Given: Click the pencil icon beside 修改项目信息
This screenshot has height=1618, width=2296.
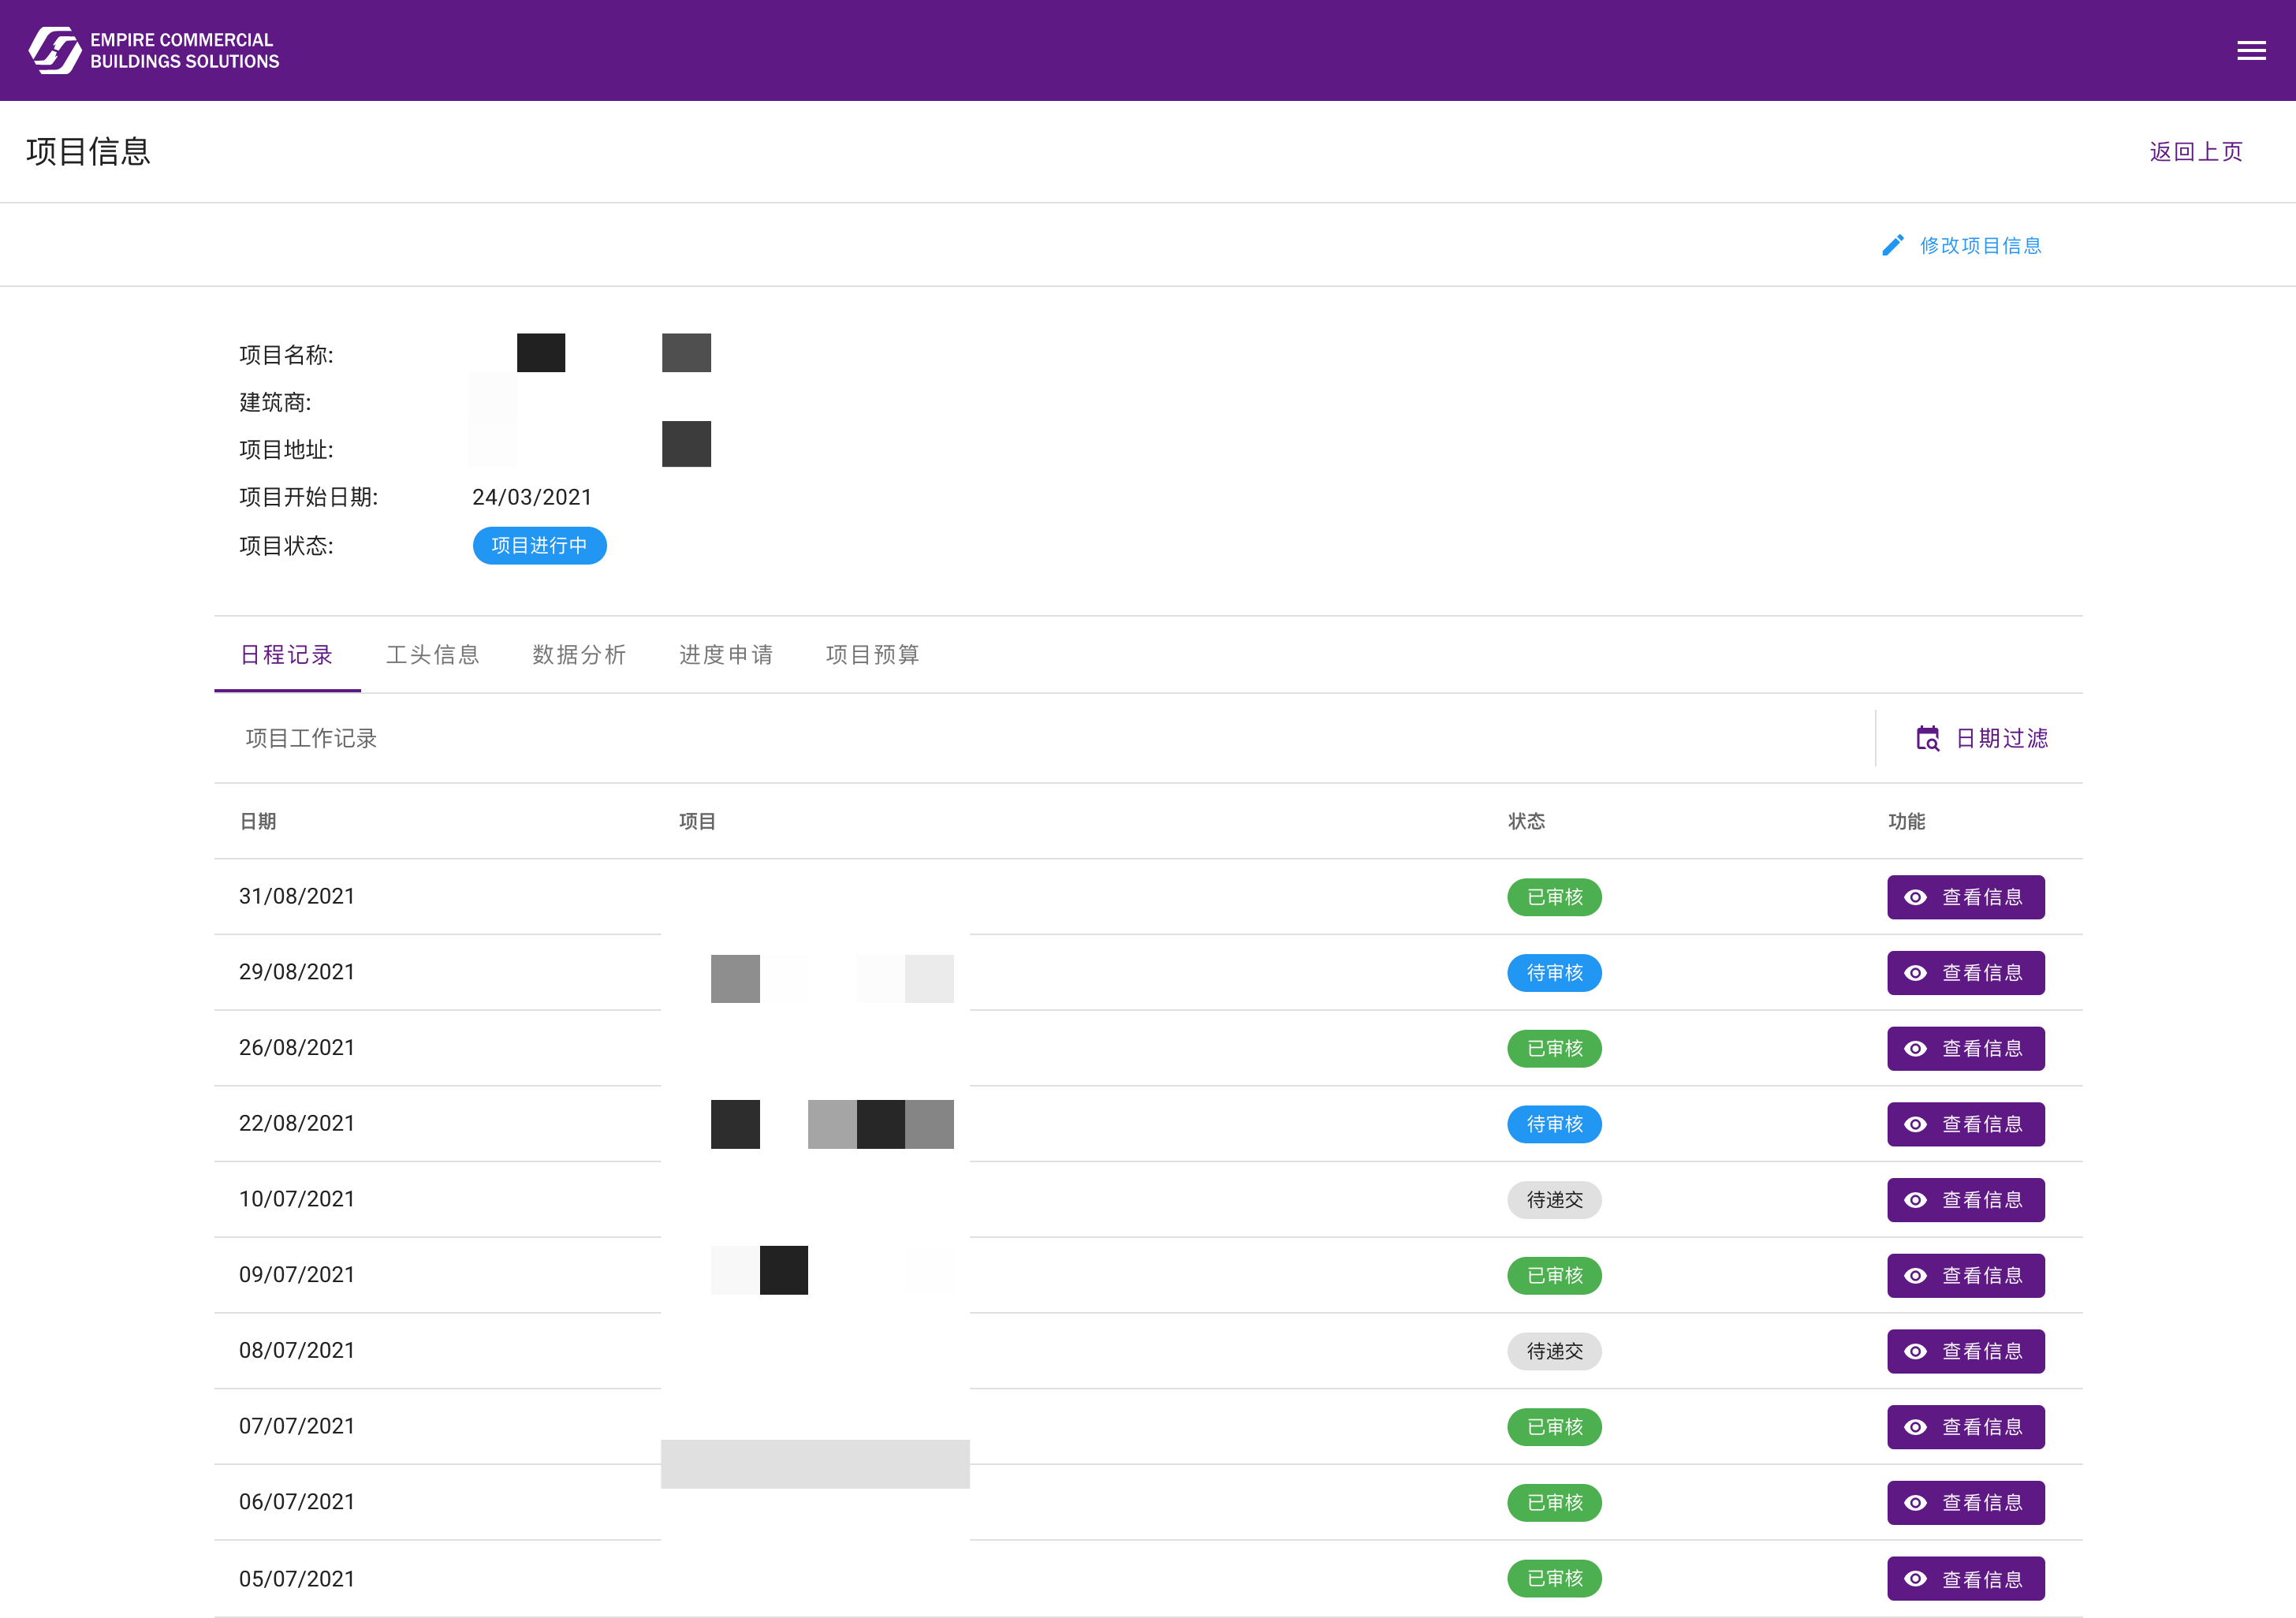Looking at the screenshot, I should click(x=1893, y=245).
